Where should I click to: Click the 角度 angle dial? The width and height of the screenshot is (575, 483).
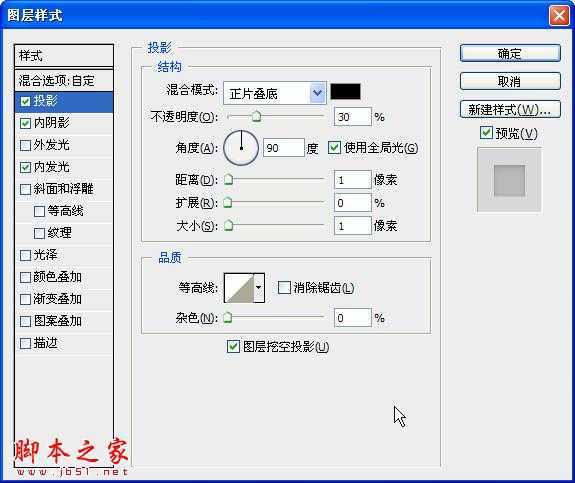click(241, 147)
